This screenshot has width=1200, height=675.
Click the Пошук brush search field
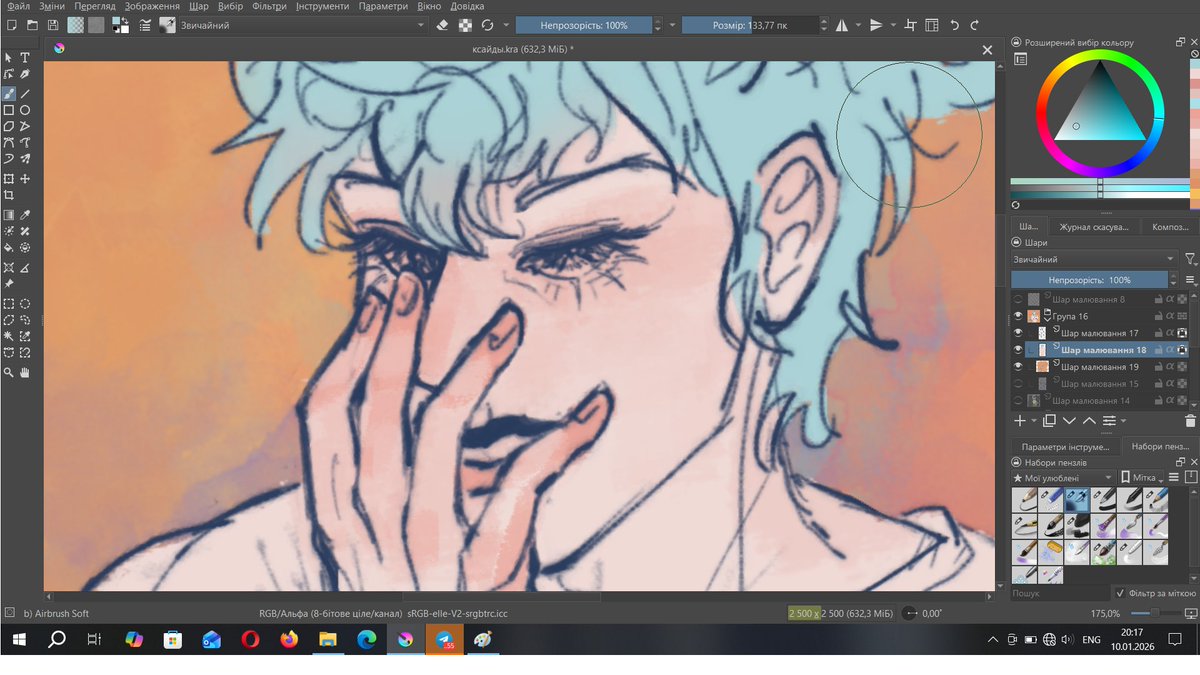pyautogui.click(x=1059, y=593)
